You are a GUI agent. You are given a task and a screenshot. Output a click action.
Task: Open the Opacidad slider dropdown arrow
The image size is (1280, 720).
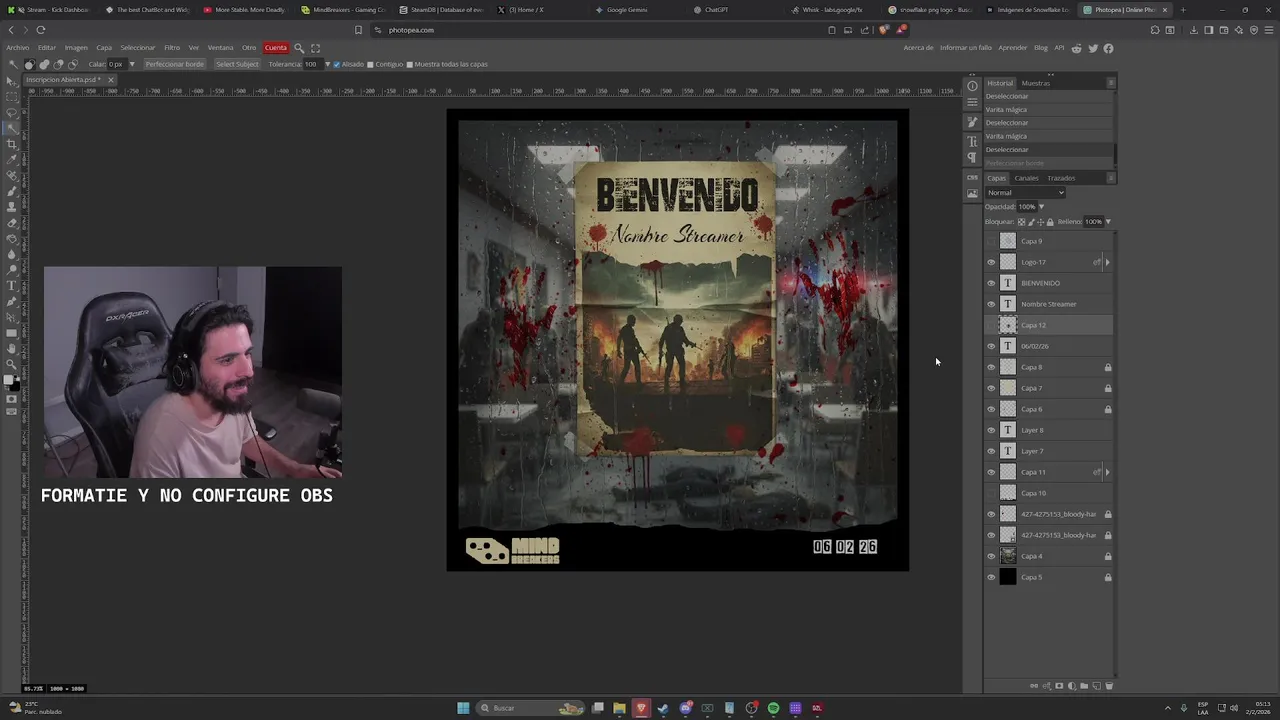click(x=1041, y=207)
